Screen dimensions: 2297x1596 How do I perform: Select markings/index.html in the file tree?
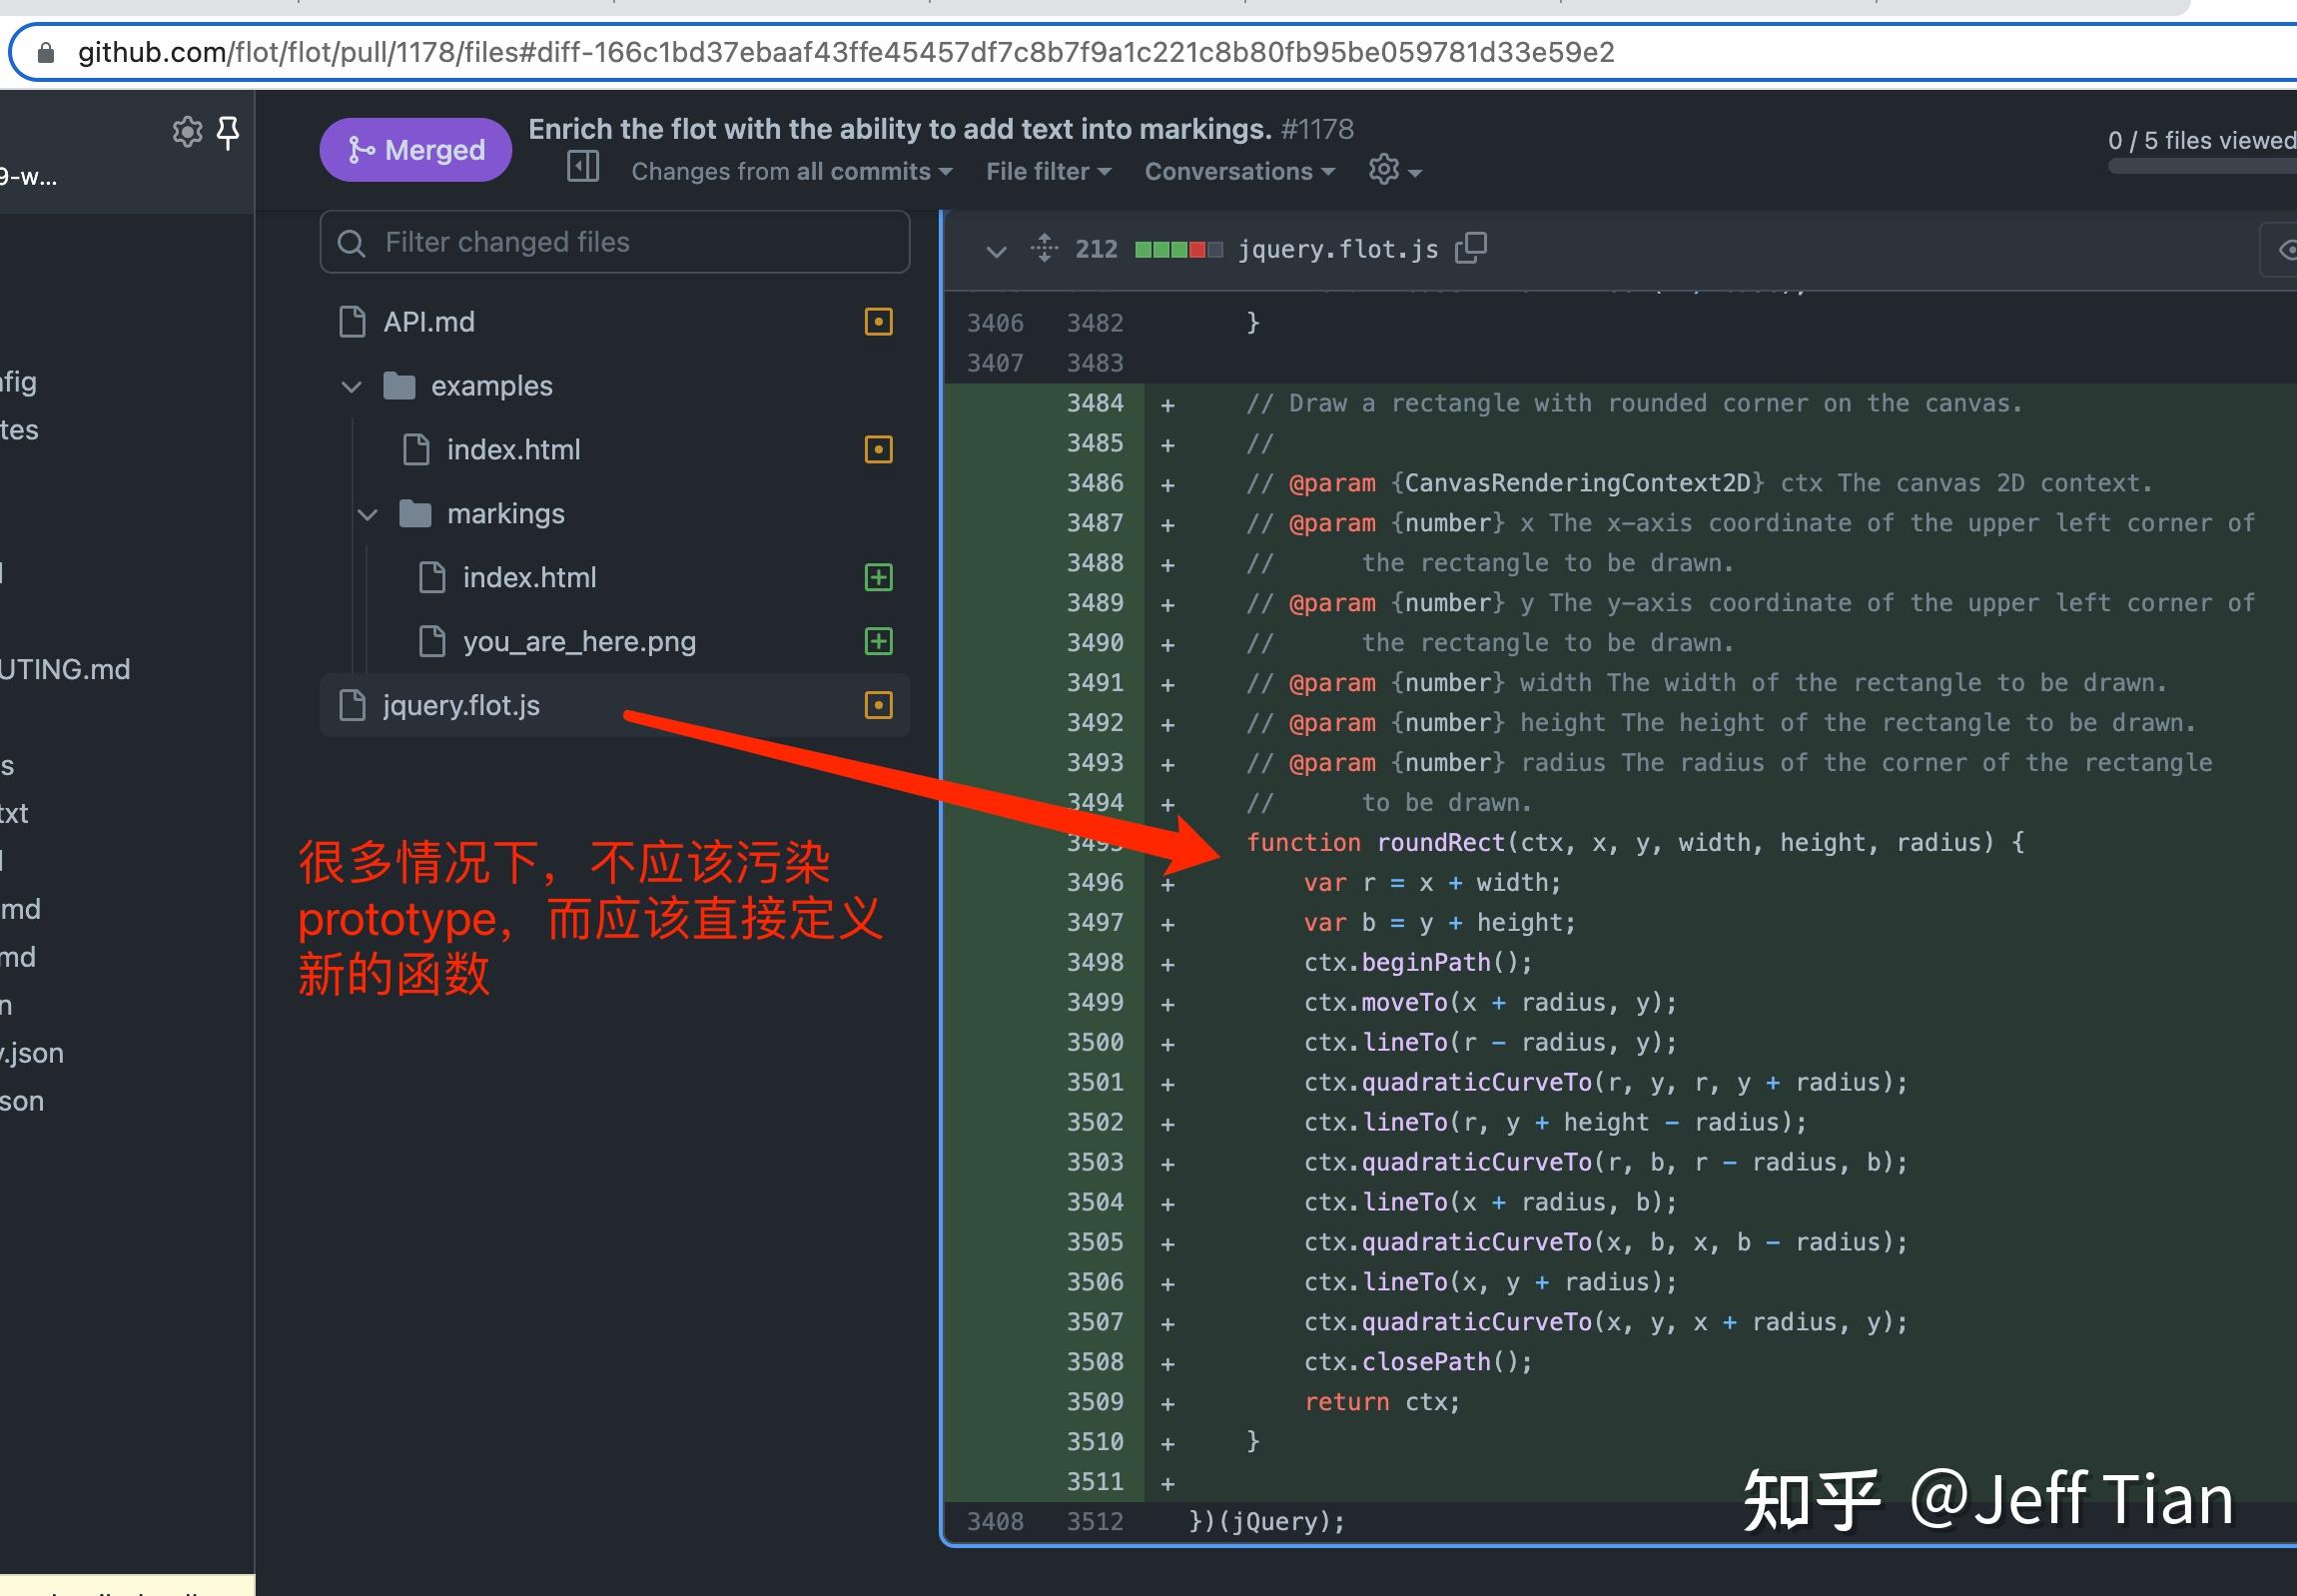click(x=614, y=578)
